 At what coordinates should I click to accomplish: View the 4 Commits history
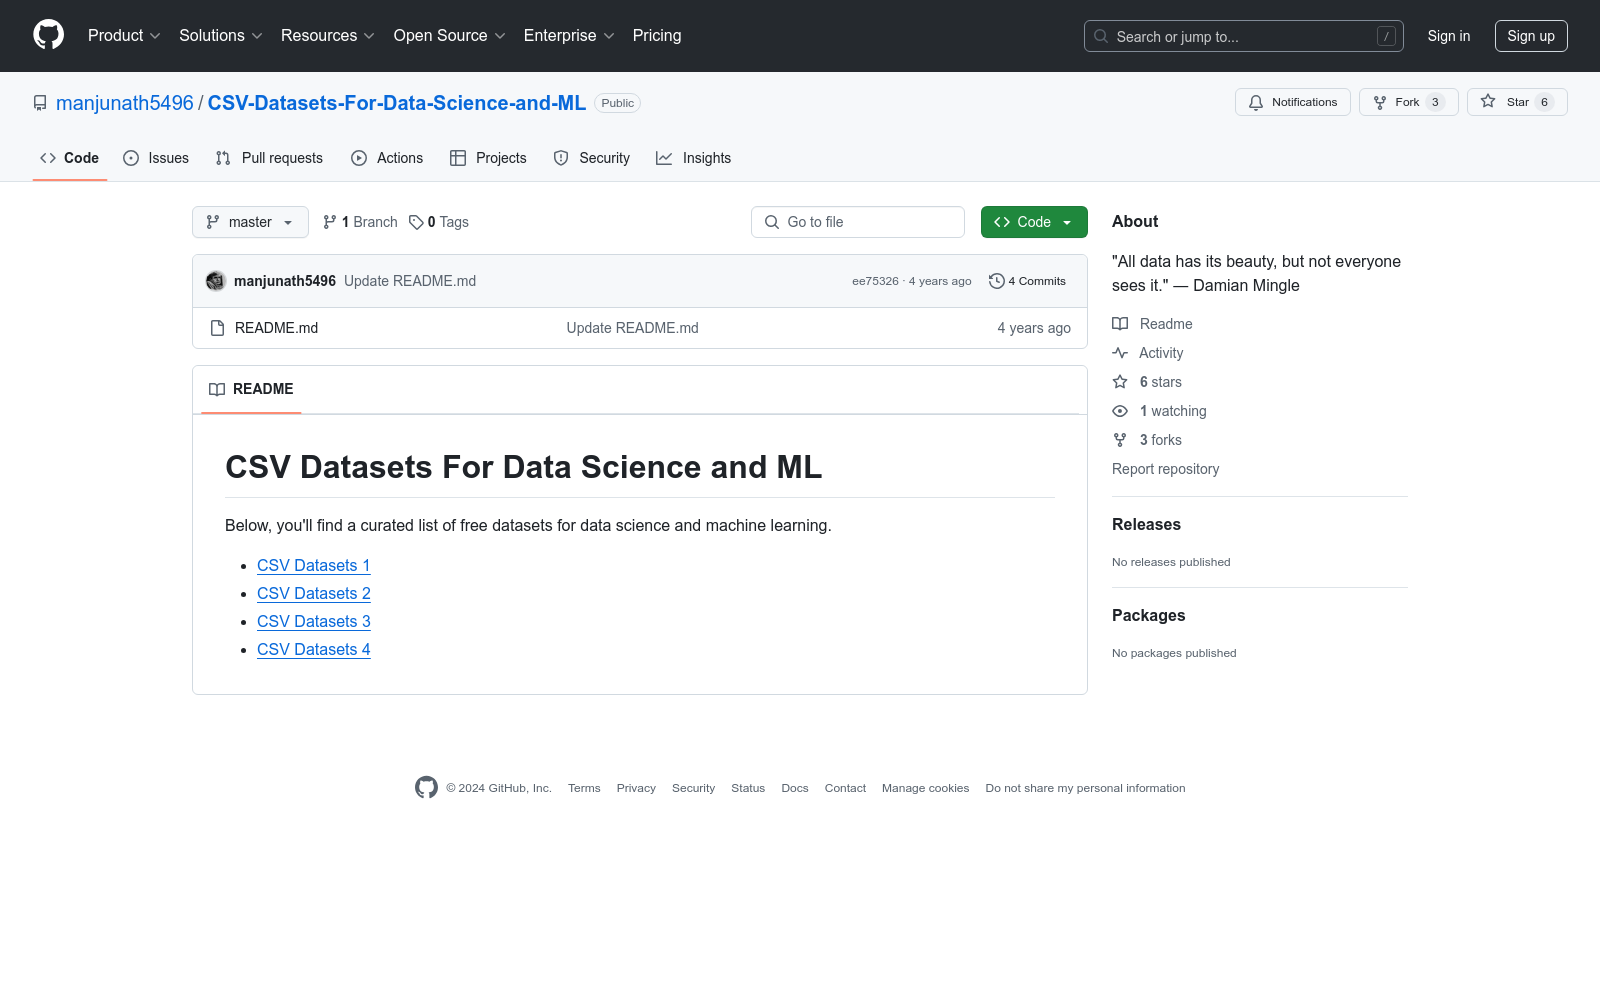1027,281
